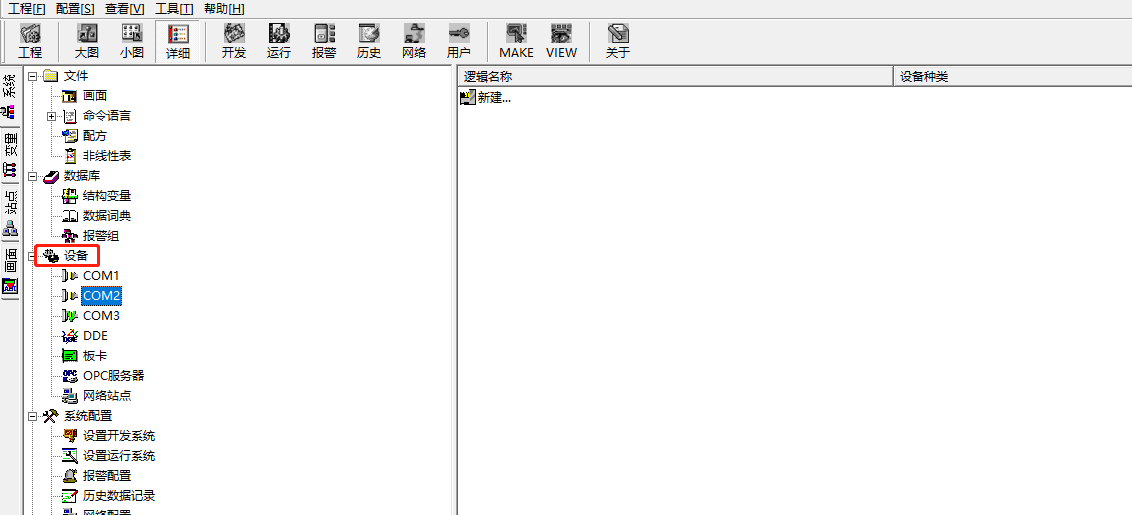This screenshot has height=515, width=1132.
Task: Collapse the 文件 tree node
Action: [32, 76]
